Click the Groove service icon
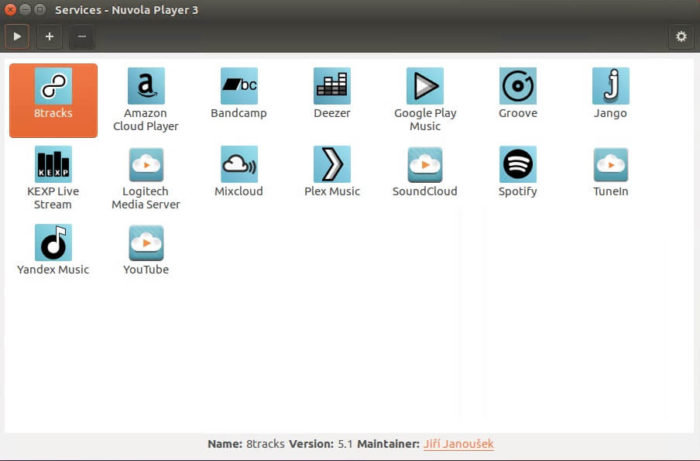Screen dimensions: 700x461 click(x=518, y=86)
